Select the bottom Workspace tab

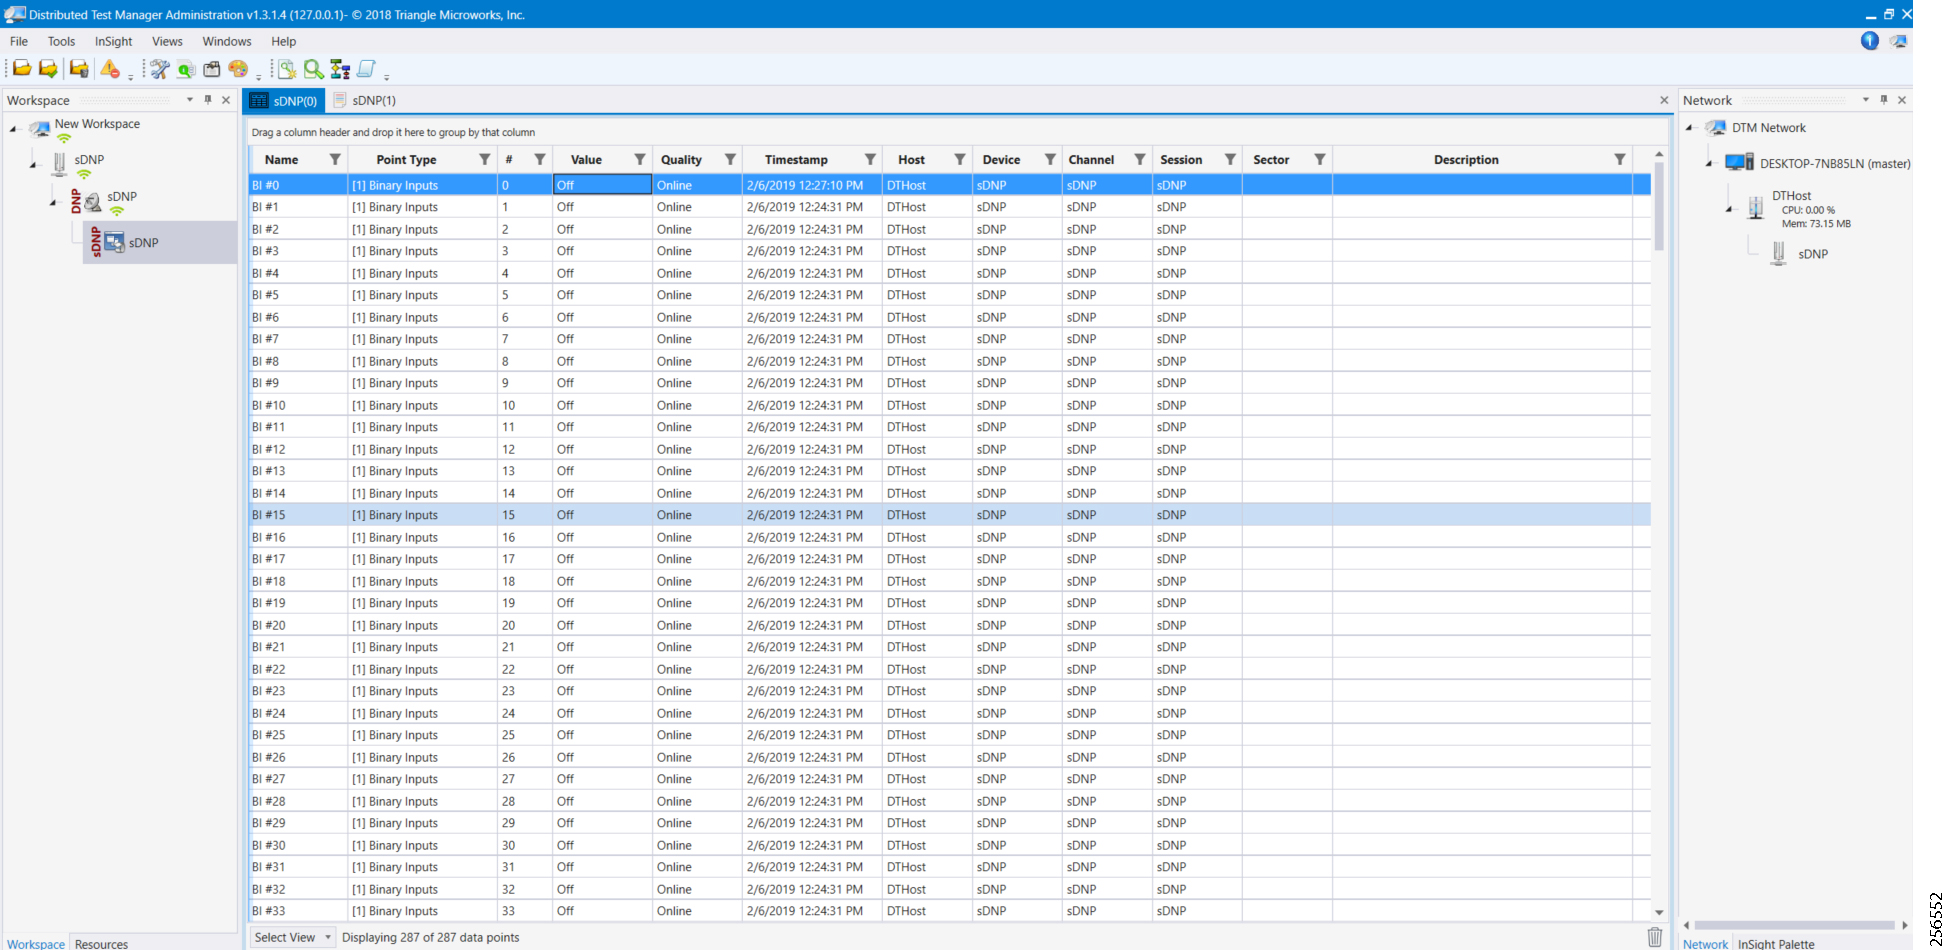(36, 943)
